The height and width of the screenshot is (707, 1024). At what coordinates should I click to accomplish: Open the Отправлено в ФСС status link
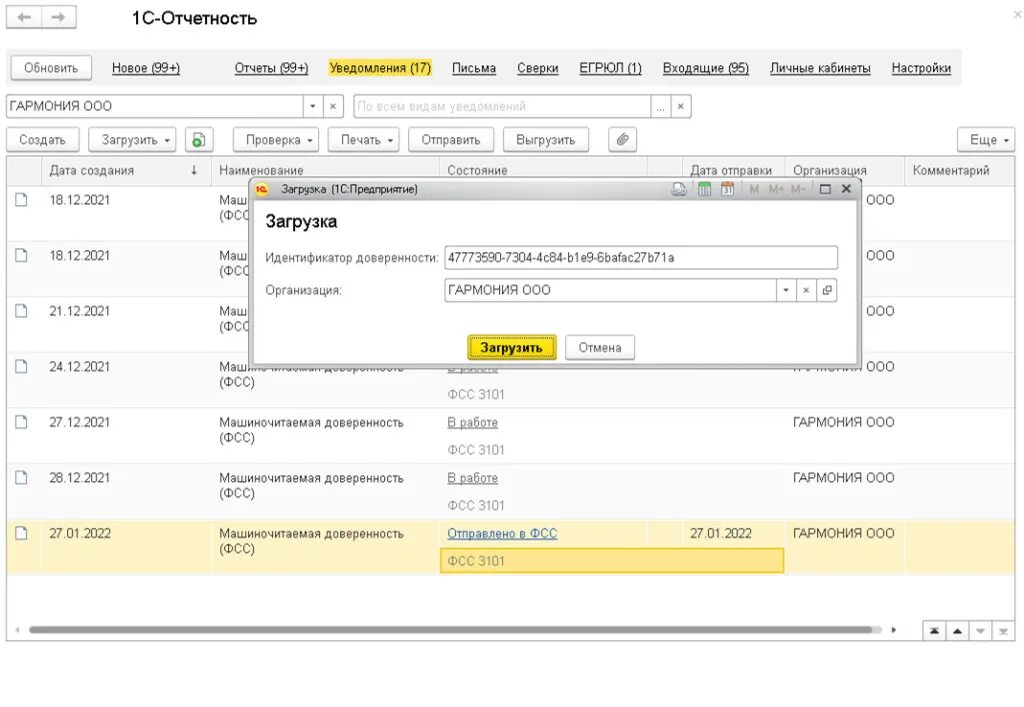point(502,533)
